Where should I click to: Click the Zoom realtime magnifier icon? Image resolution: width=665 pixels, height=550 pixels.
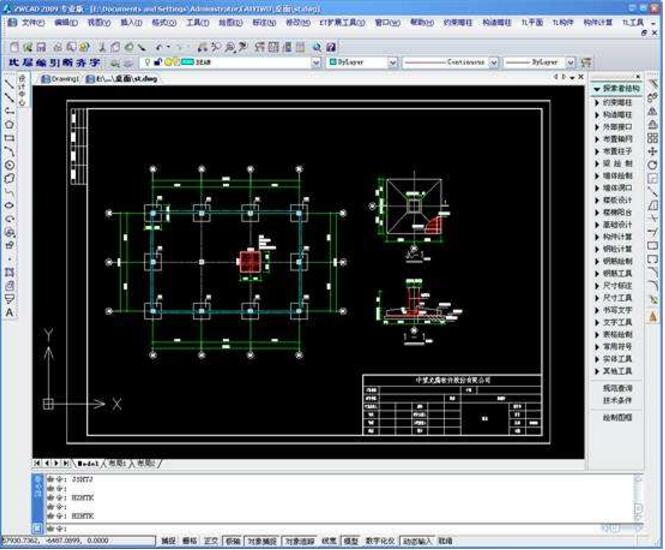coord(216,47)
